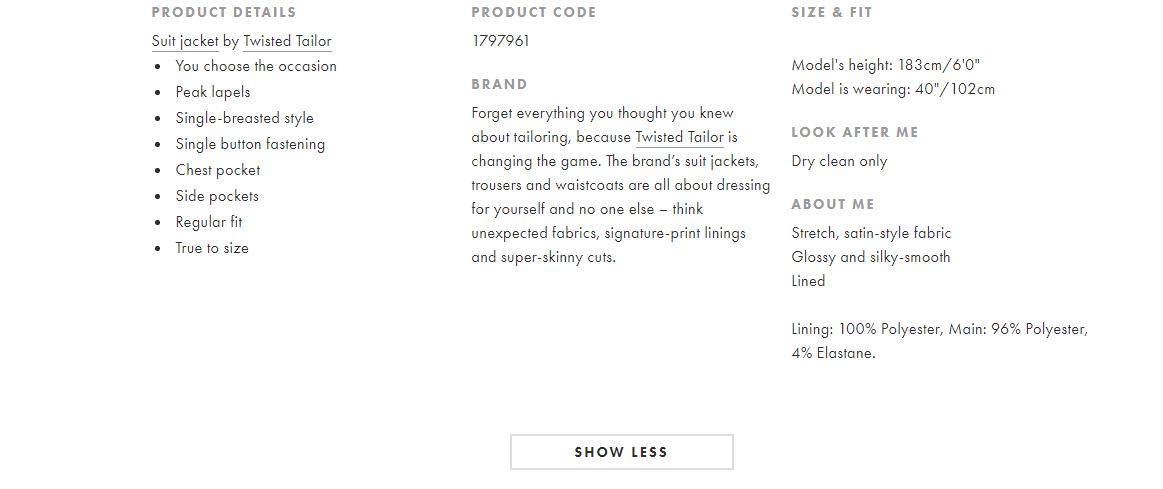
Task: Select the product code 1797961
Action: pos(501,41)
